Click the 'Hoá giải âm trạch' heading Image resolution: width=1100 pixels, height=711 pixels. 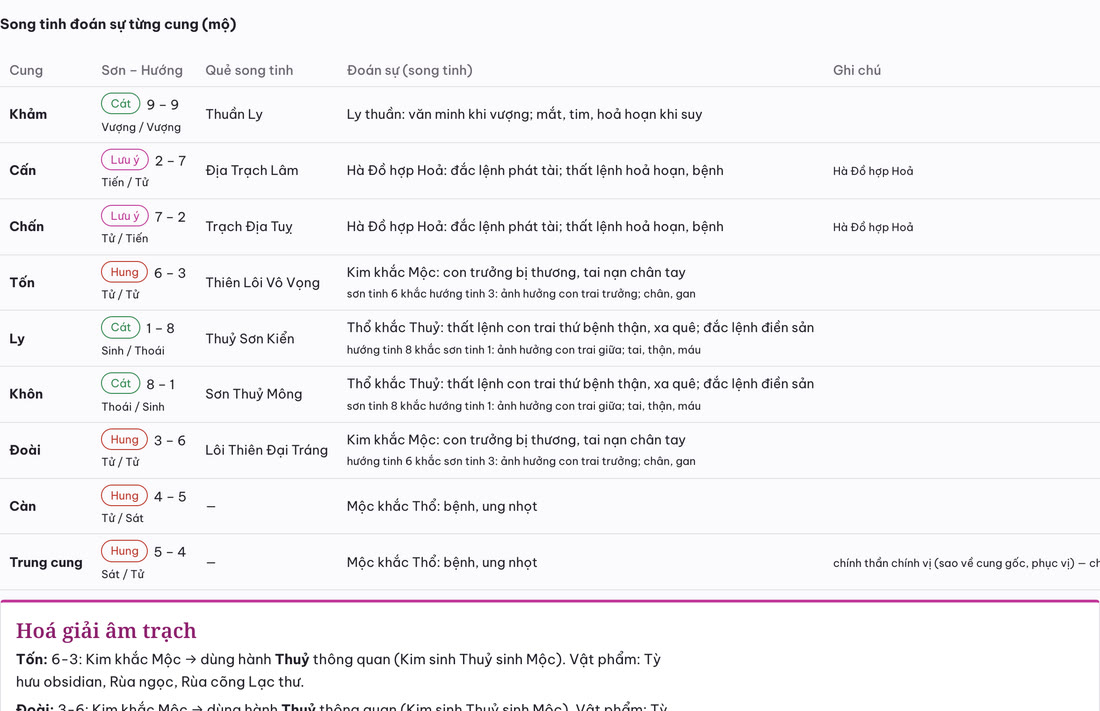[106, 630]
